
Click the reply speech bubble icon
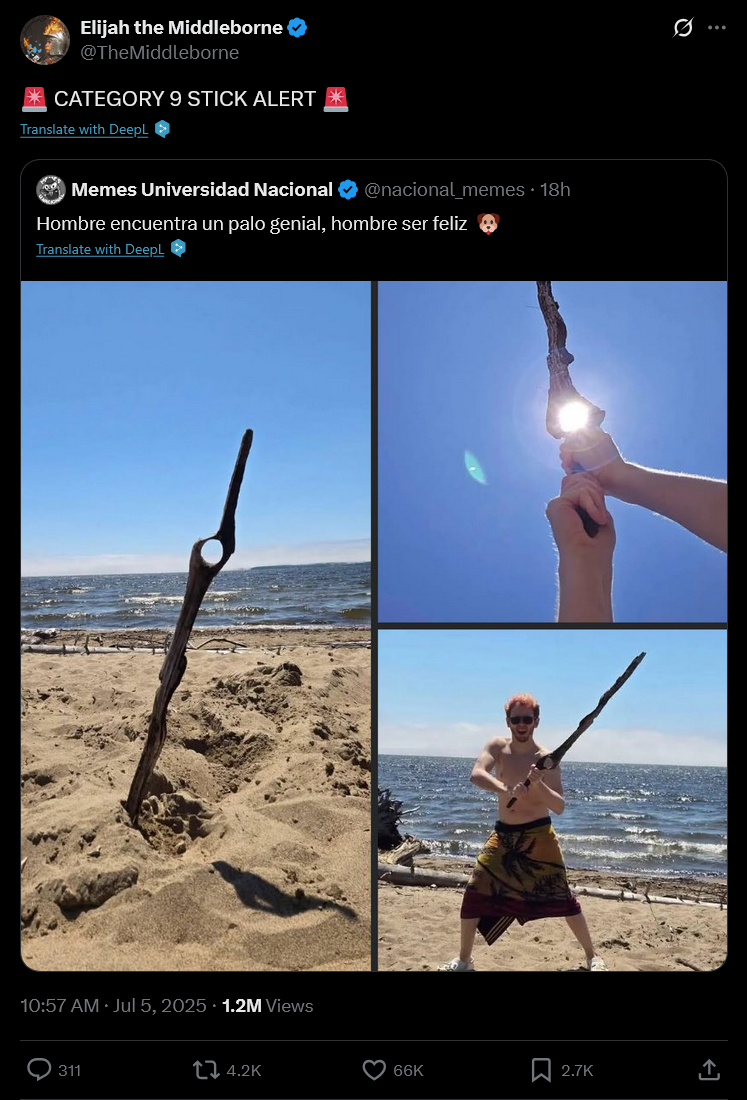tap(39, 1070)
